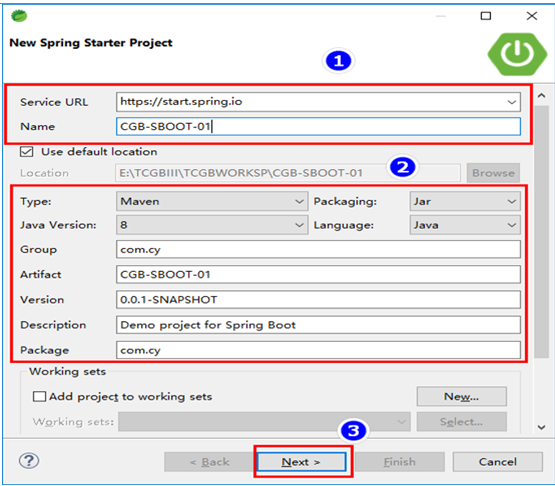This screenshot has width=555, height=486.
Task: Enable Add project to working sets
Action: pos(39,396)
